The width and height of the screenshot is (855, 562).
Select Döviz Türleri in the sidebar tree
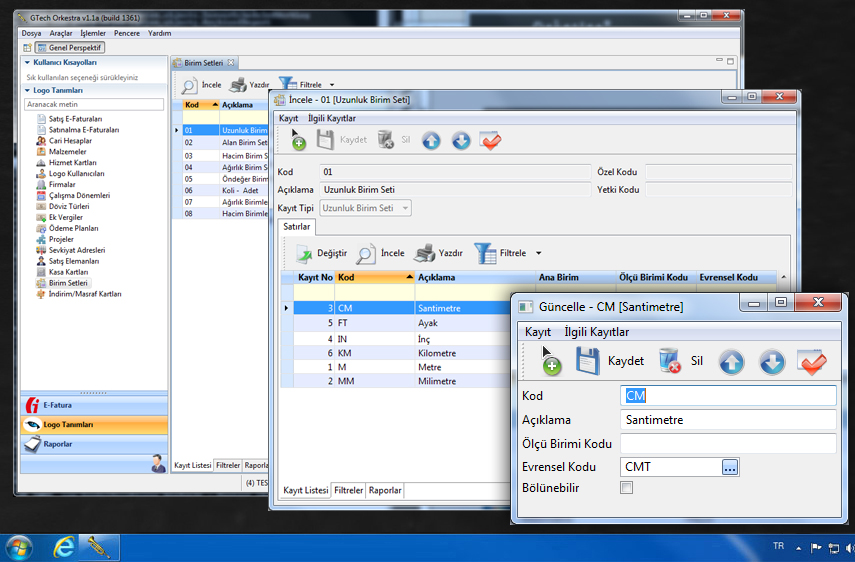tap(70, 206)
